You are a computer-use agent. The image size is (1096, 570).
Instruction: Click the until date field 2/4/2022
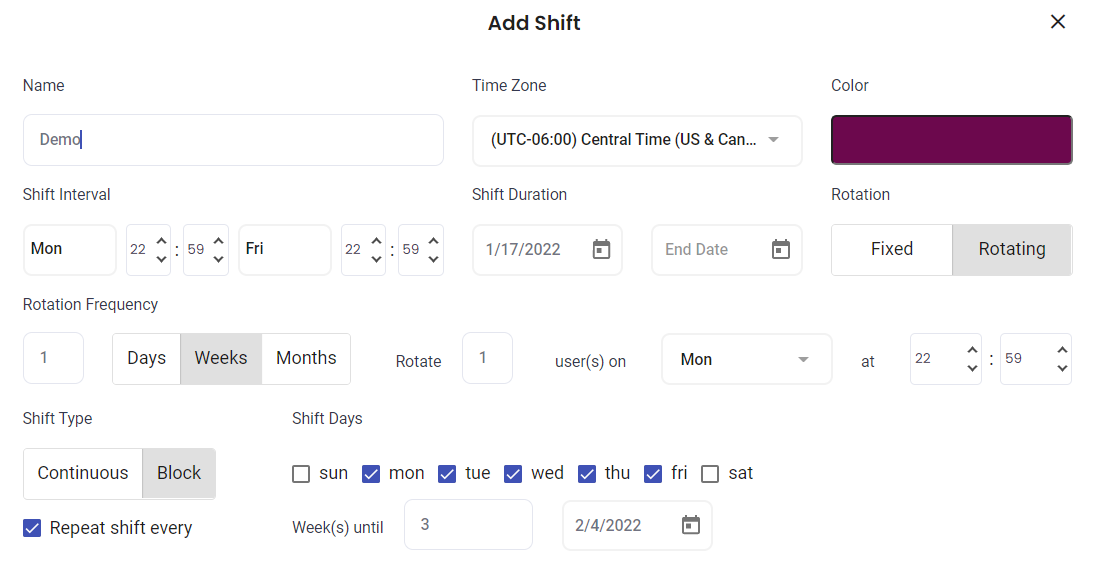pyautogui.click(x=637, y=525)
